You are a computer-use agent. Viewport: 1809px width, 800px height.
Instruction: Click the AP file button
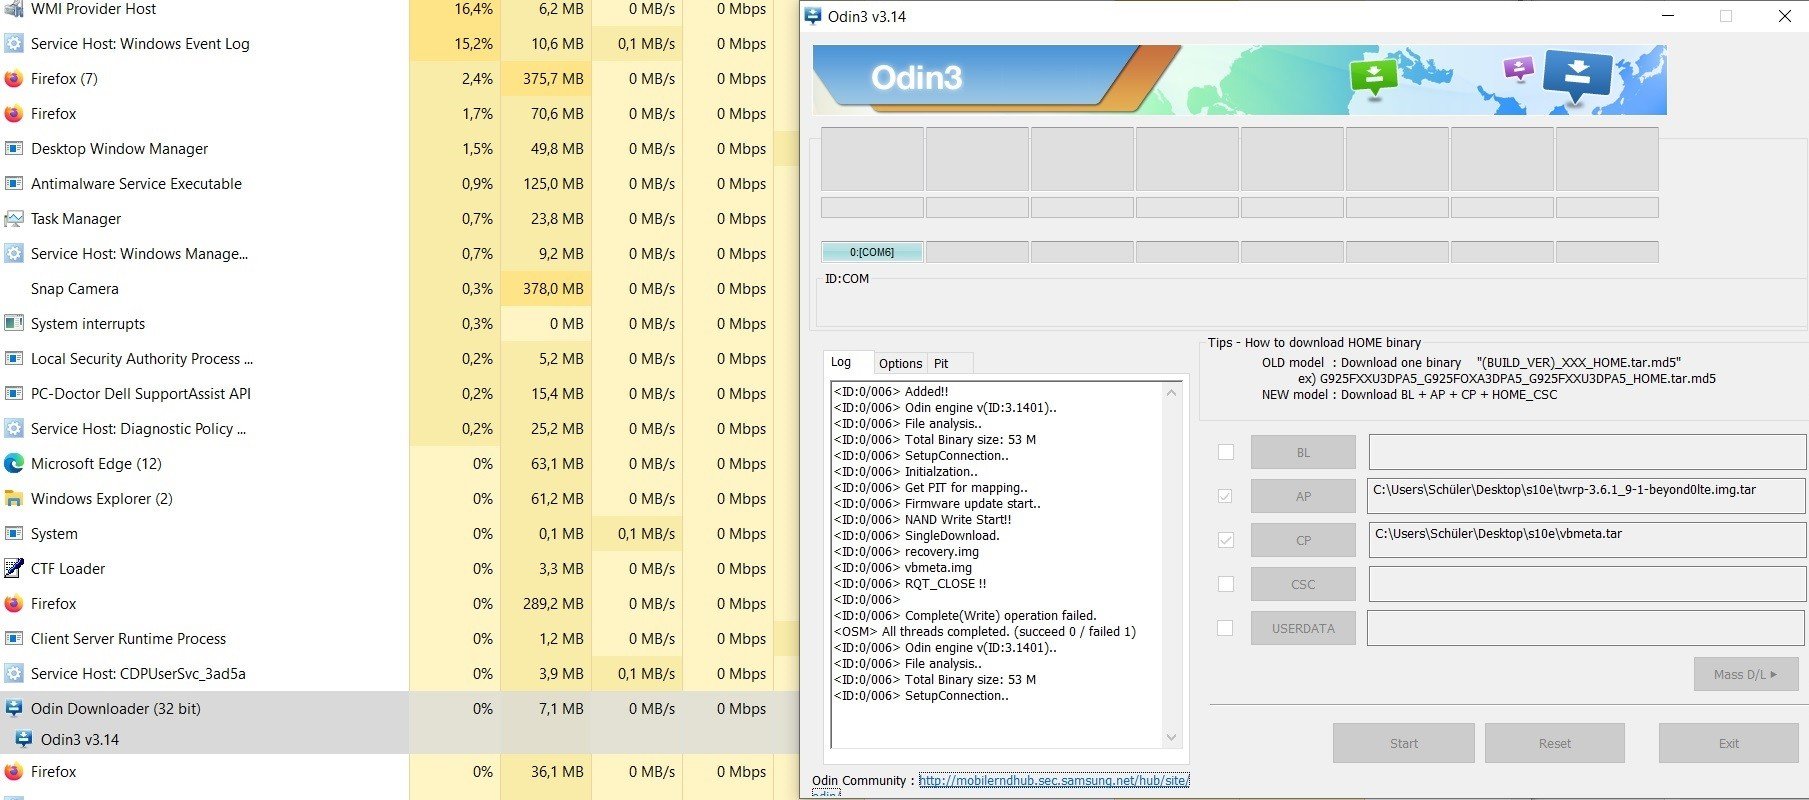click(1303, 496)
